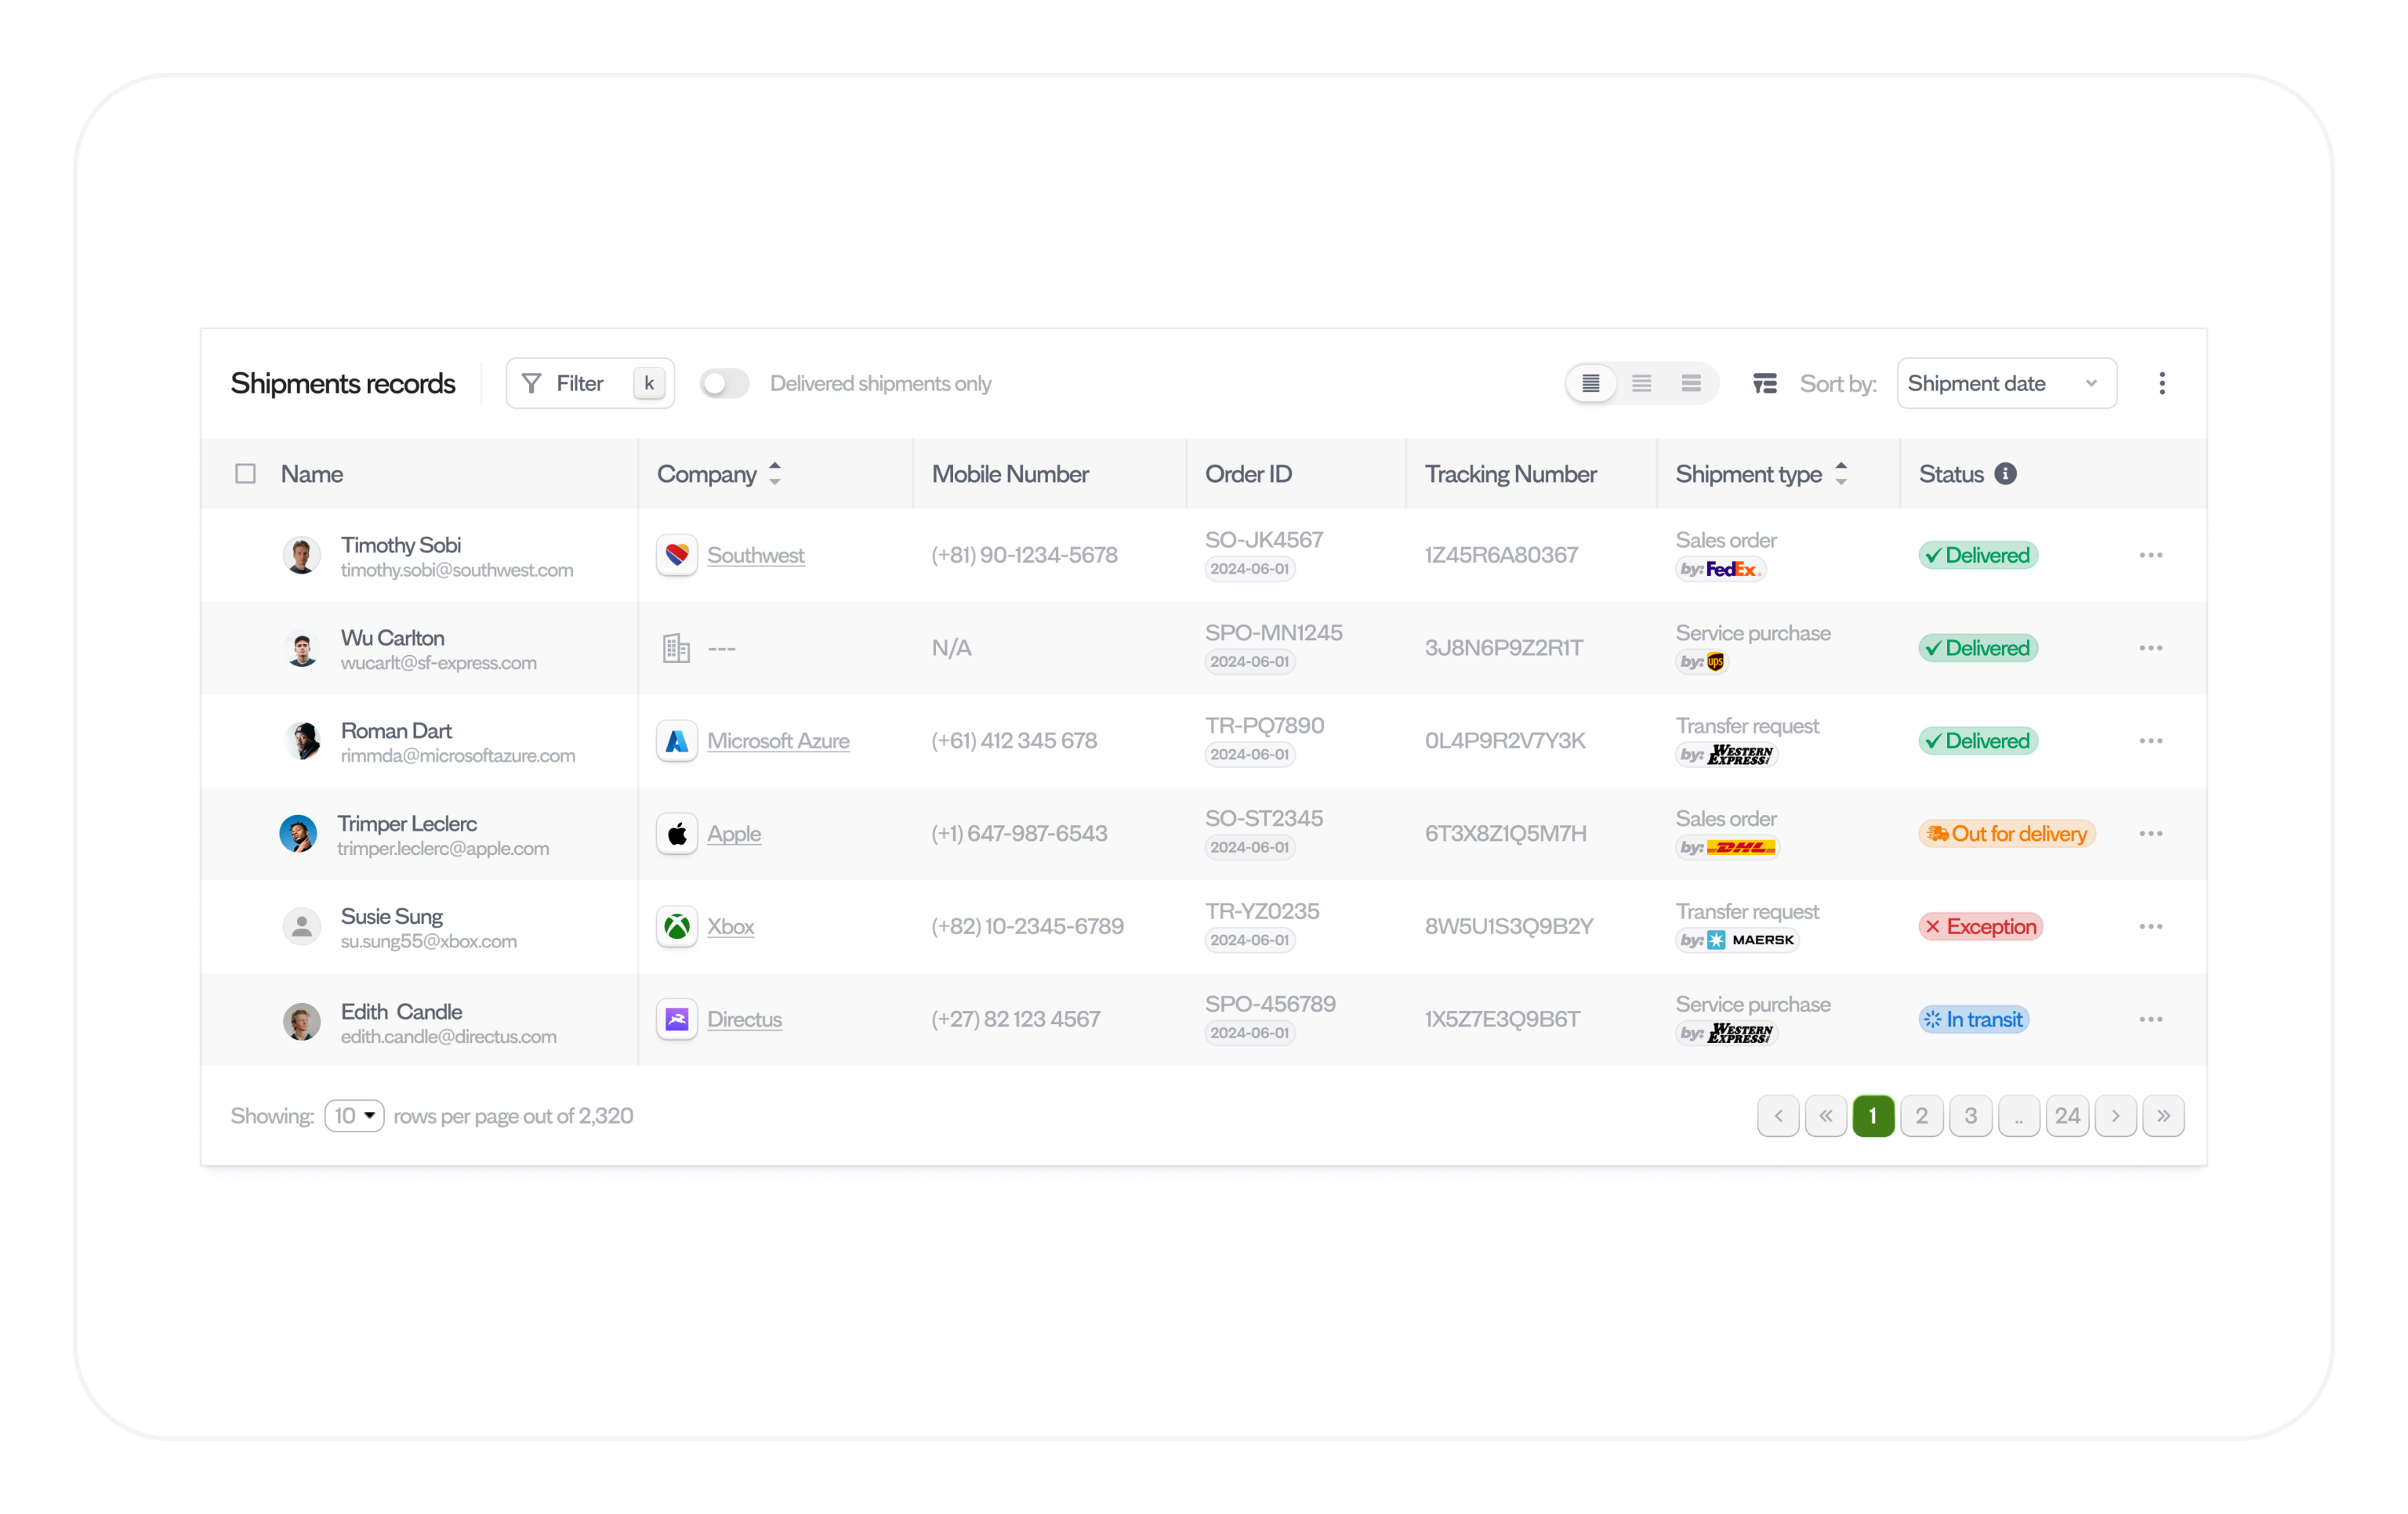Go to page 2
Viewport: 2408px width, 1514px height.
[1922, 1116]
